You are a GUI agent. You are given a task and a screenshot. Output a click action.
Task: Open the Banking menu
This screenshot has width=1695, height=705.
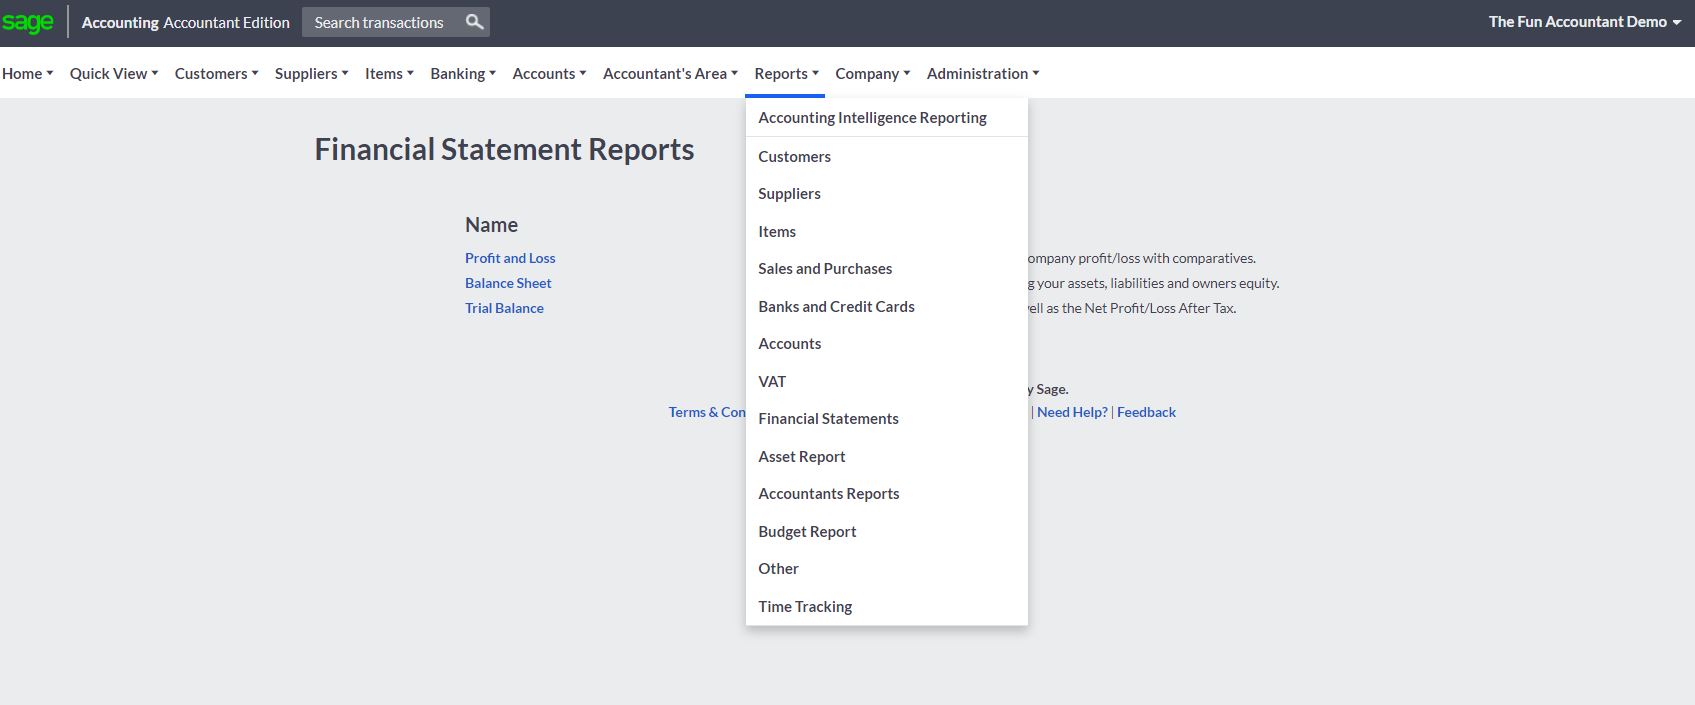click(x=463, y=73)
